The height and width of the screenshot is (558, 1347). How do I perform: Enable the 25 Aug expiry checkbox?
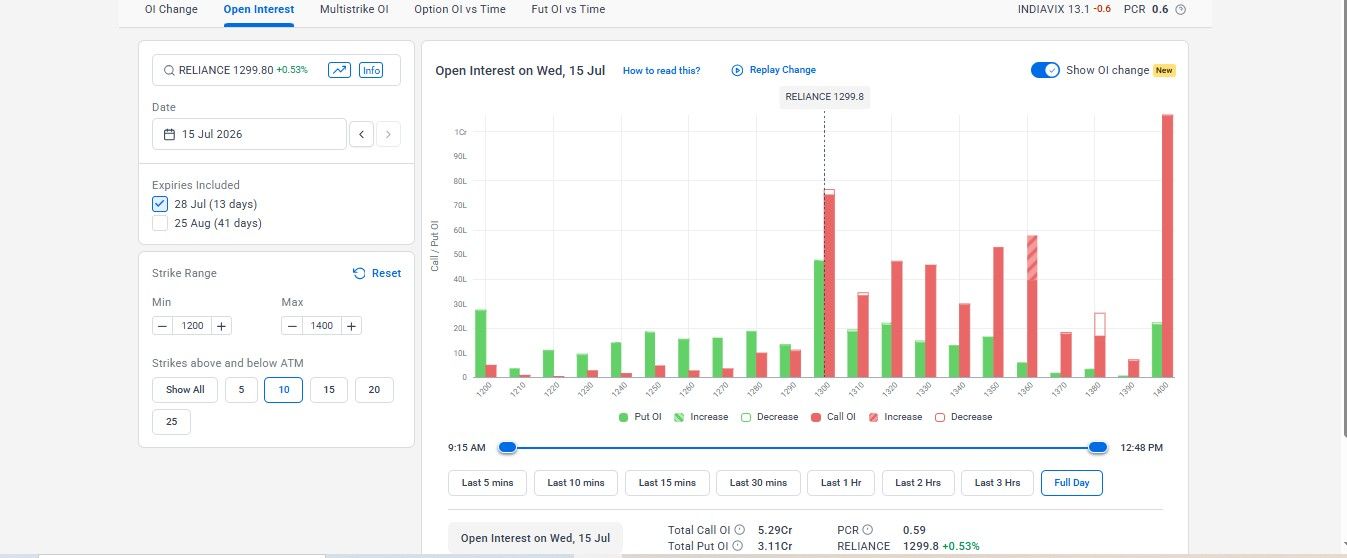click(x=160, y=223)
